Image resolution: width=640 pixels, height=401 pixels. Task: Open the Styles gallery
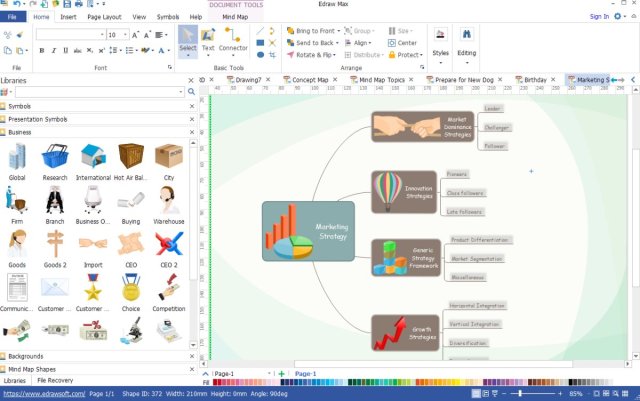pos(440,42)
